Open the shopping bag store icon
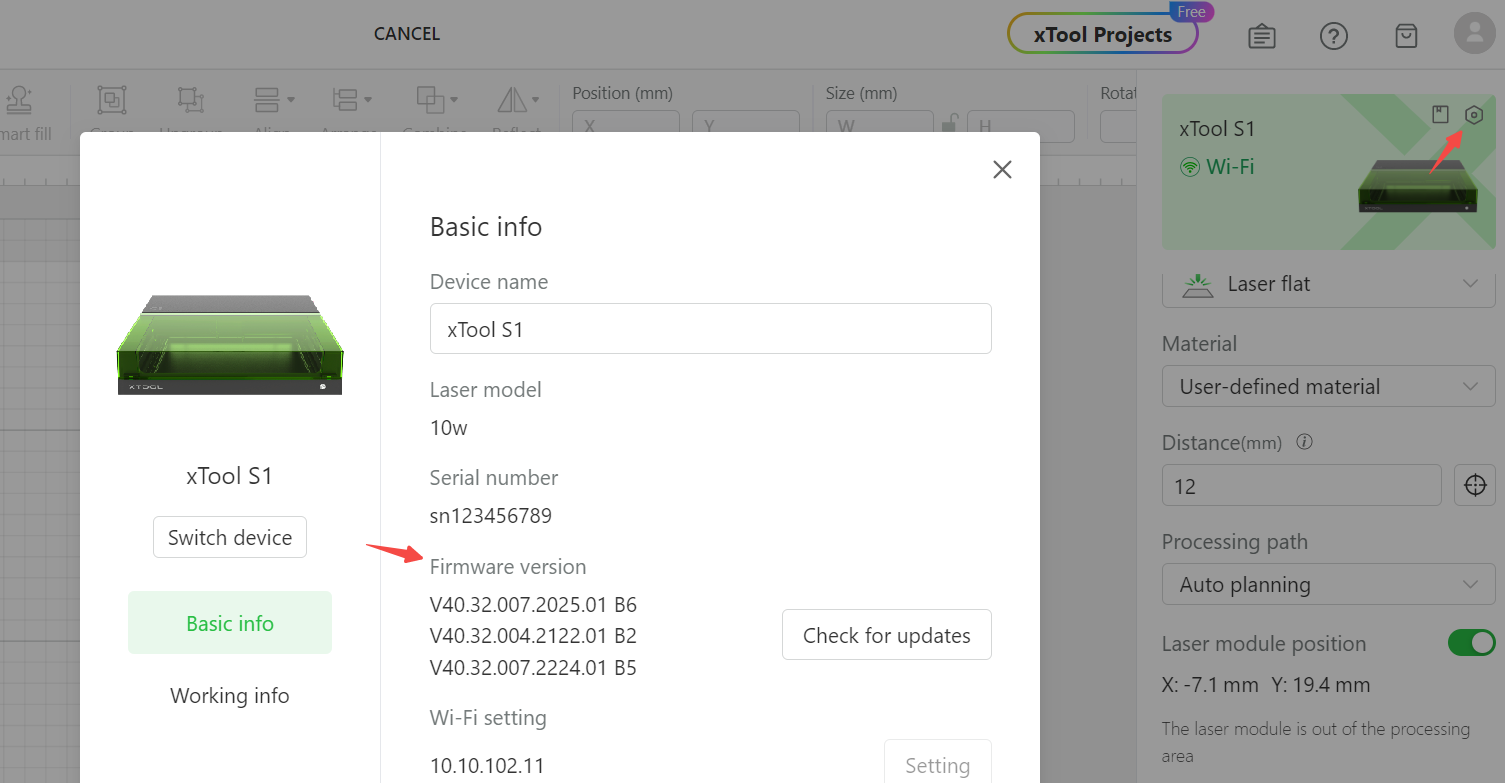This screenshot has height=783, width=1505. pyautogui.click(x=1406, y=36)
